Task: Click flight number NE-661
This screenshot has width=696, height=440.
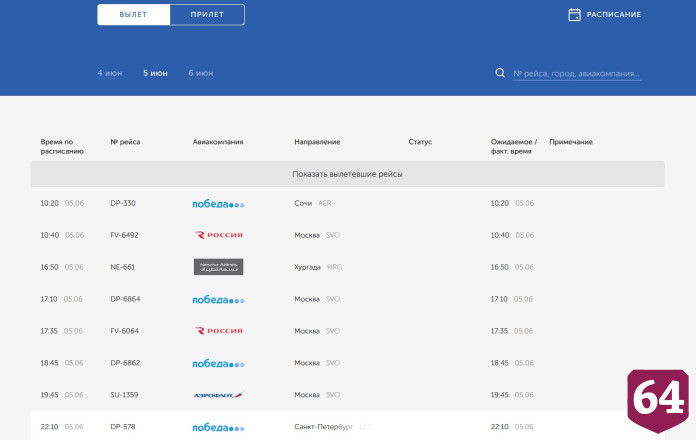Action: (x=123, y=267)
